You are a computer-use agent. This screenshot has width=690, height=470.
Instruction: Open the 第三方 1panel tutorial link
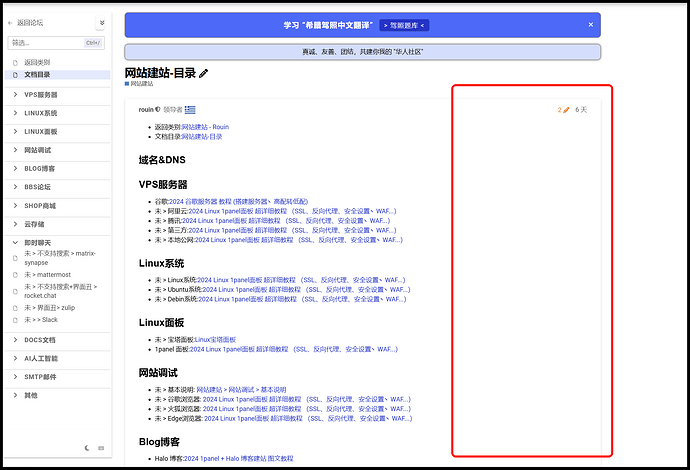(292, 230)
